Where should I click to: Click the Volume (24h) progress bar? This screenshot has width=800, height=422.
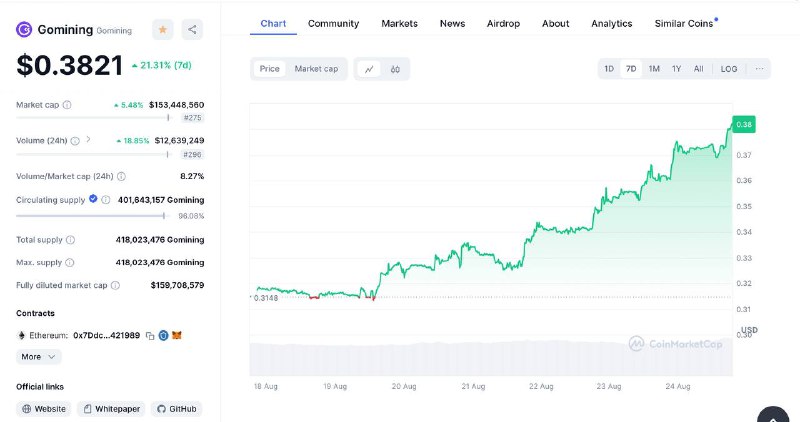click(93, 154)
